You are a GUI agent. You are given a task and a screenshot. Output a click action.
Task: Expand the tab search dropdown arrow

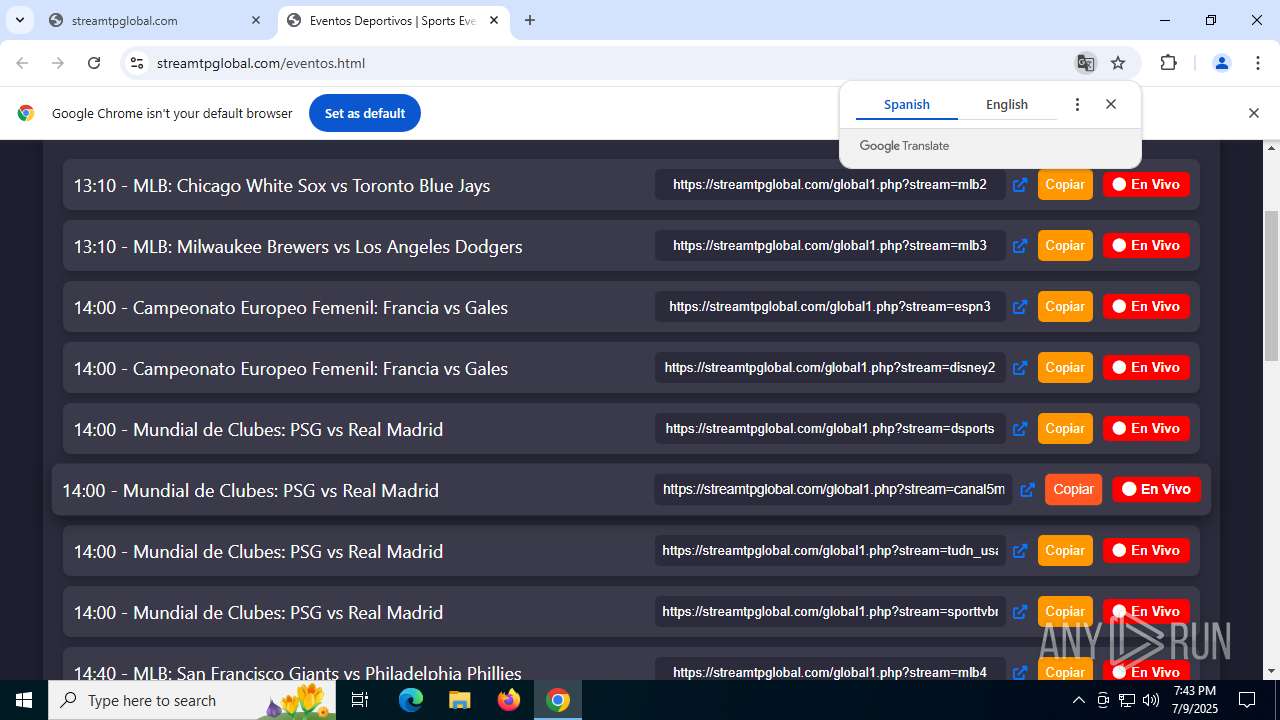click(x=19, y=20)
